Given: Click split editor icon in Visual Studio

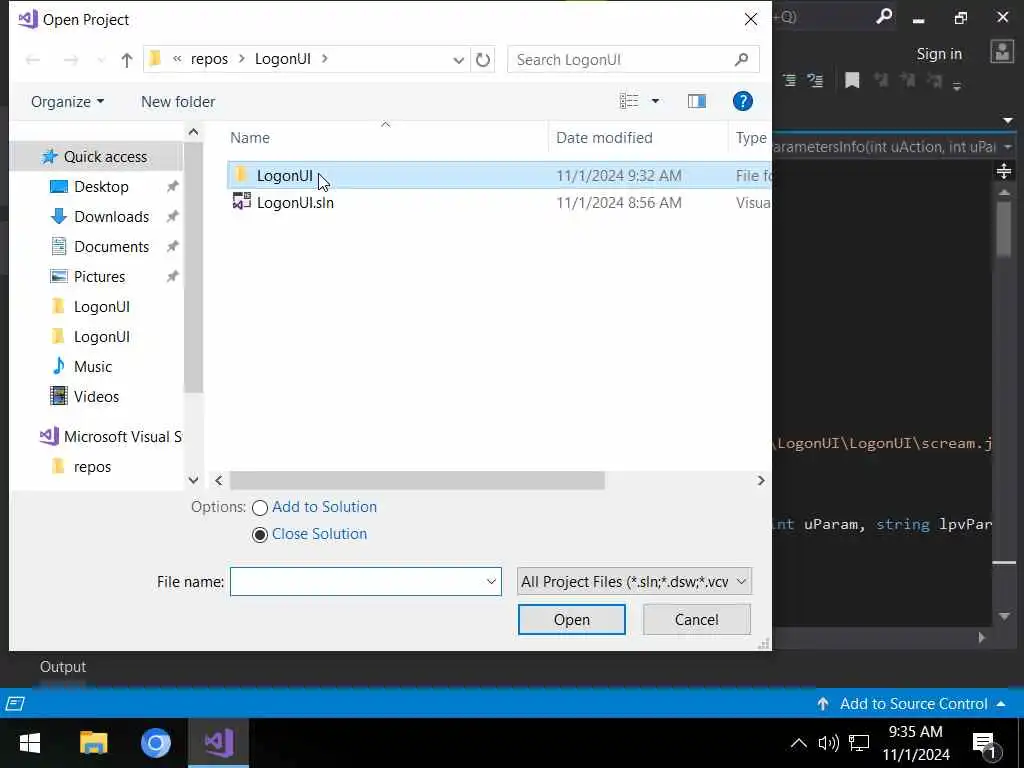Looking at the screenshot, I should [1004, 171].
